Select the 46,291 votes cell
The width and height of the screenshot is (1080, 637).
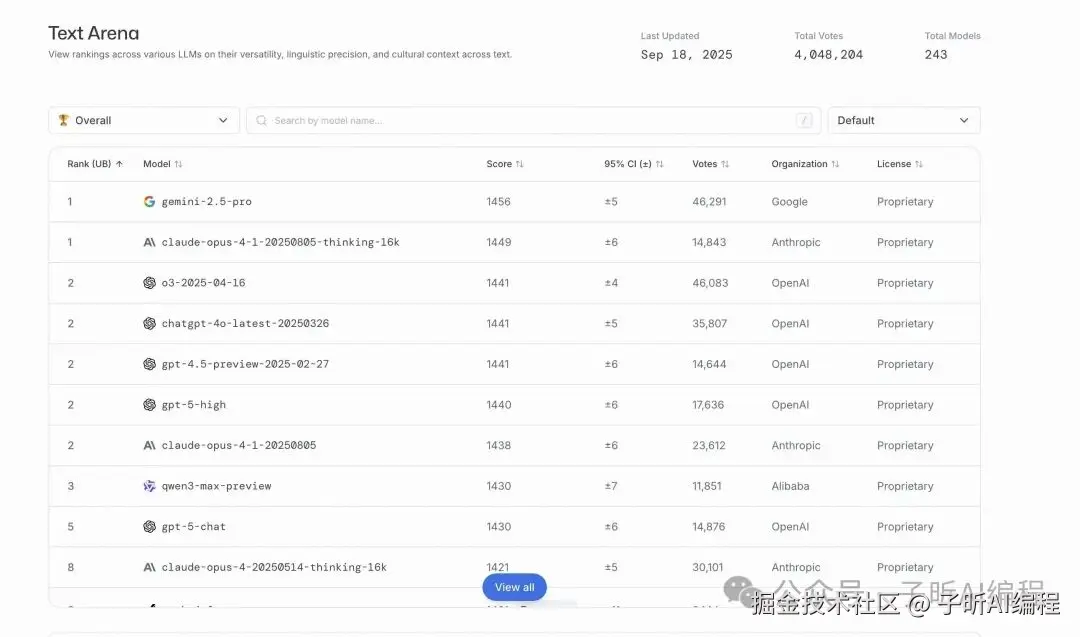pyautogui.click(x=709, y=202)
